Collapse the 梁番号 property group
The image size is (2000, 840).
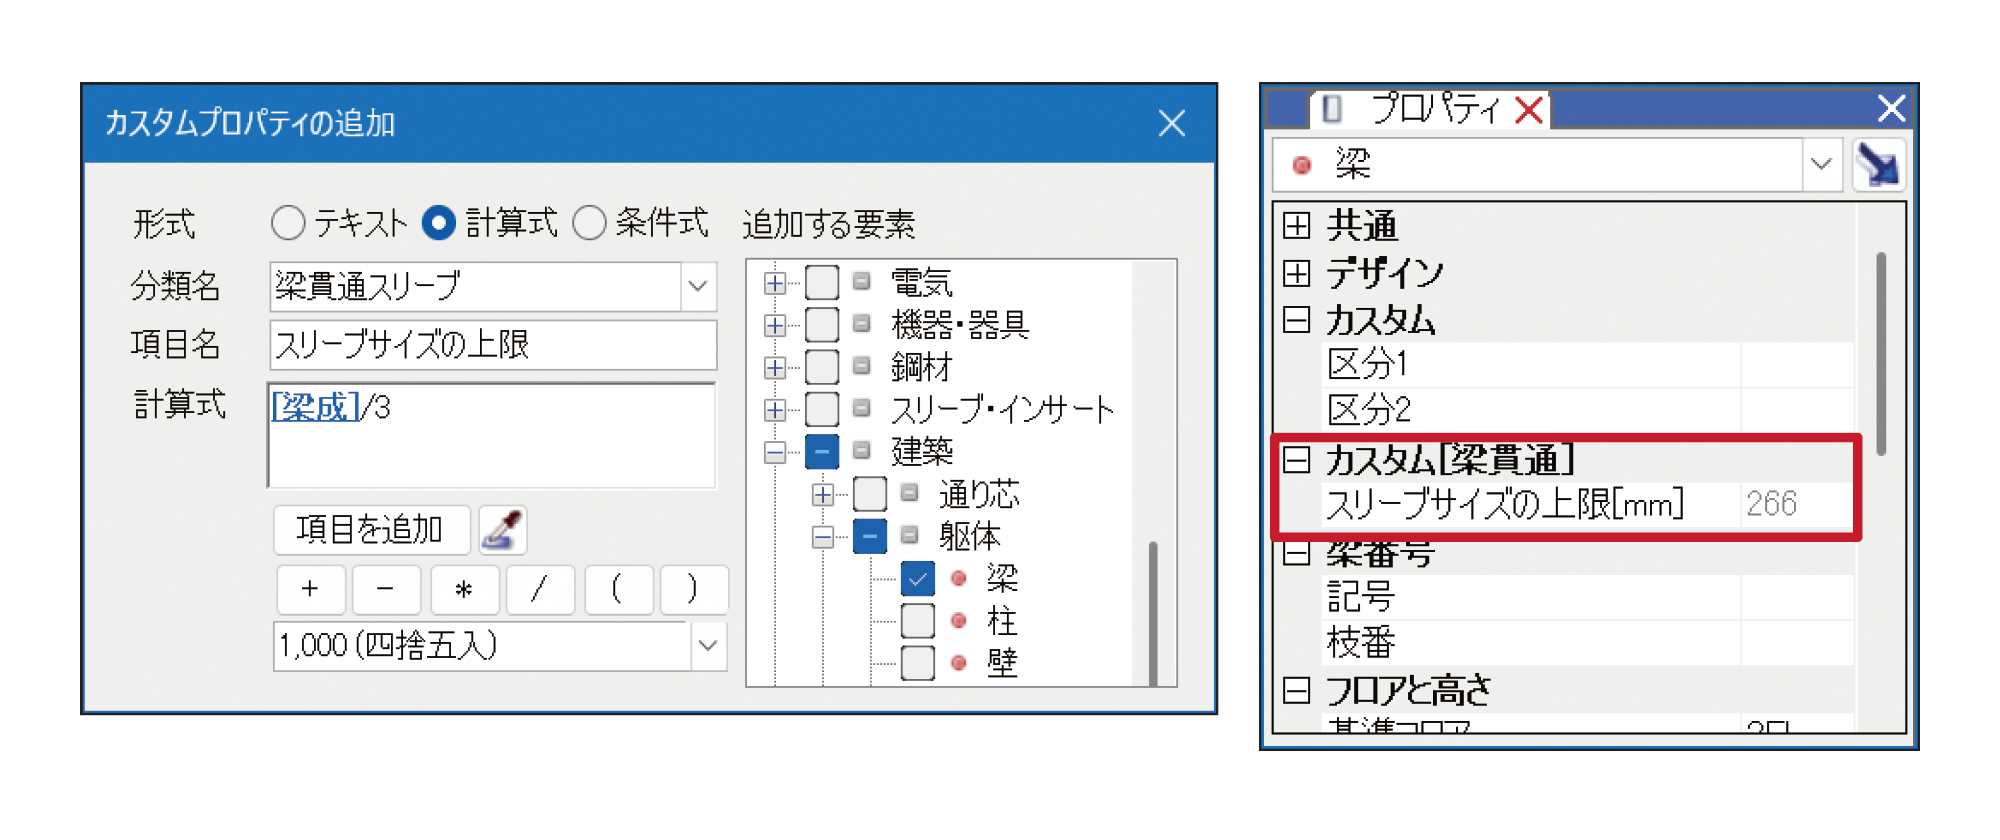pos(1297,553)
